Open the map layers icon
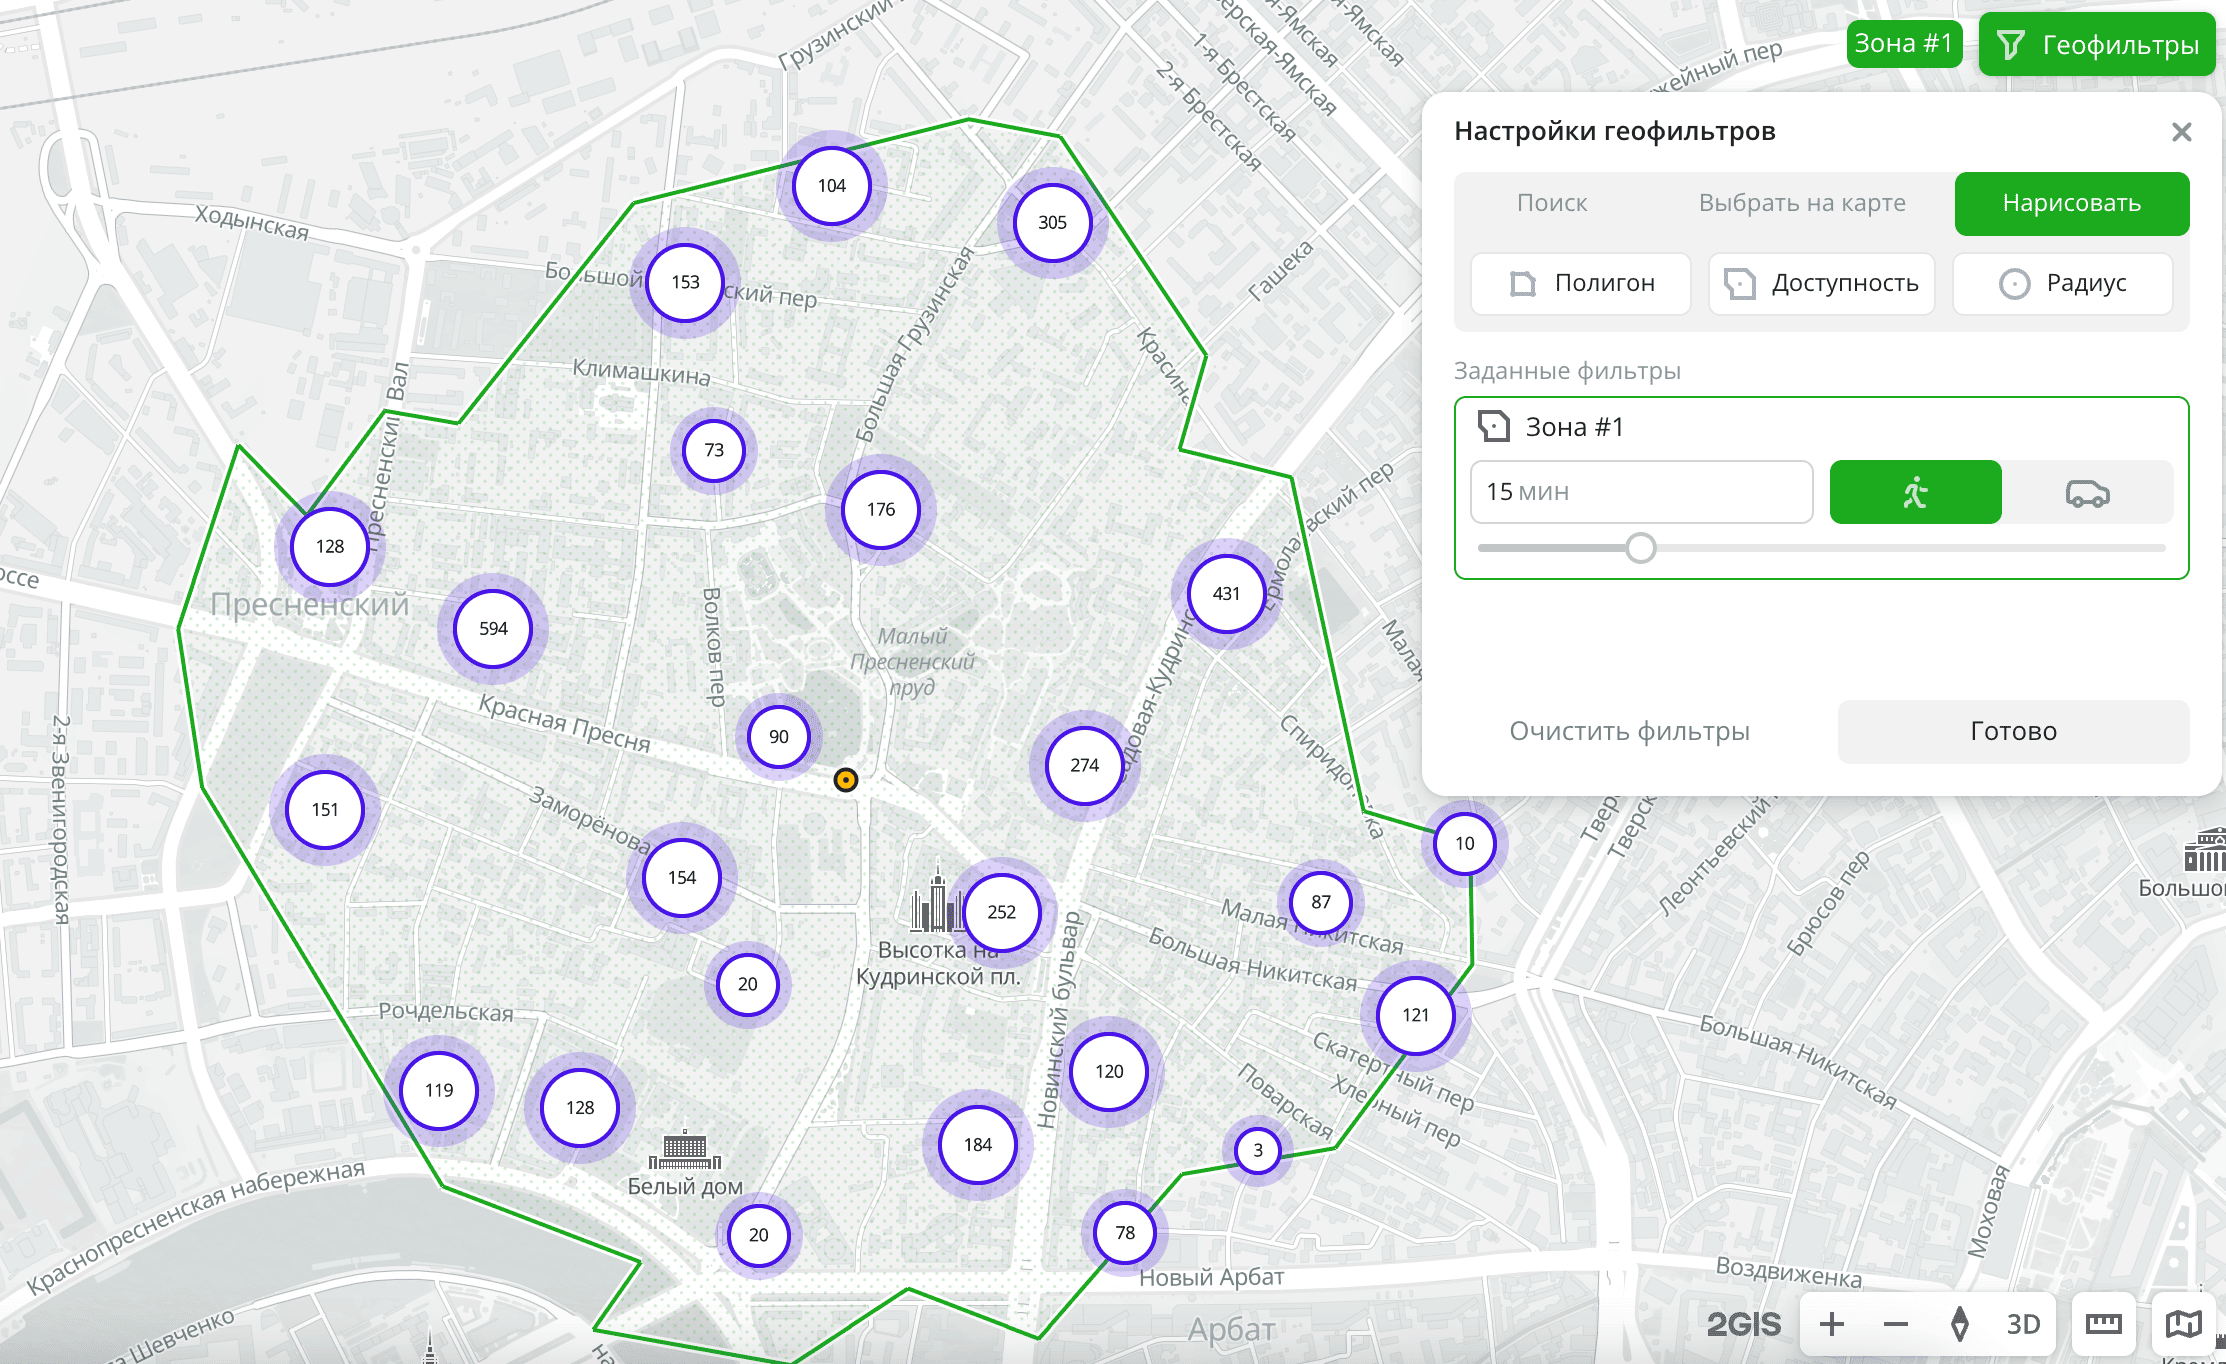This screenshot has width=2226, height=1364. (x=2183, y=1324)
